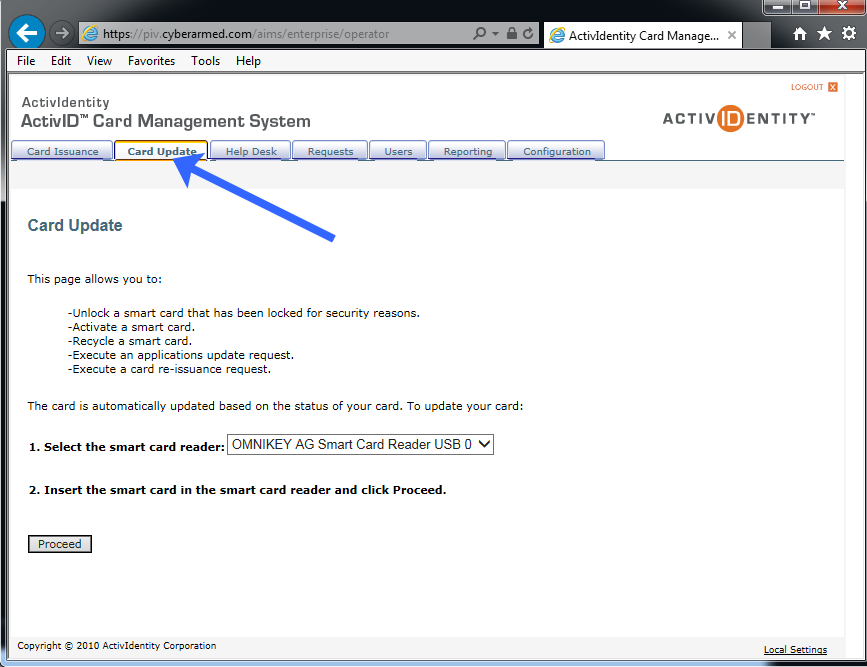The image size is (867, 667).
Task: Switch to the Card Issuance tab
Action: (x=62, y=151)
